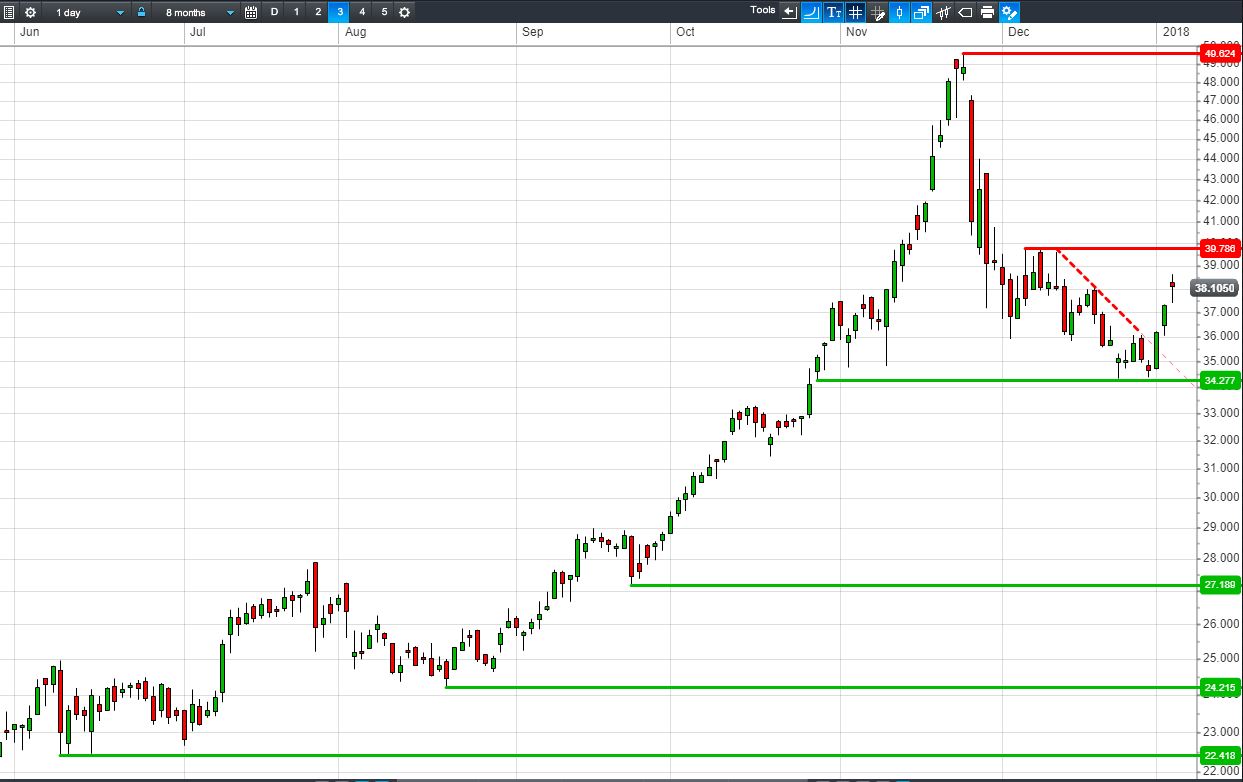
Task: Select the text annotation tool
Action: click(x=834, y=12)
